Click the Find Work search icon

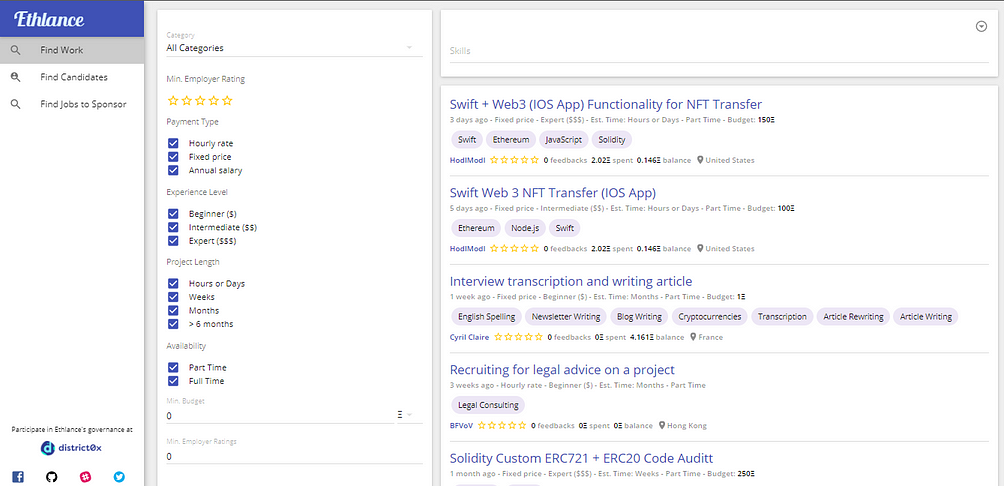pyautogui.click(x=16, y=50)
